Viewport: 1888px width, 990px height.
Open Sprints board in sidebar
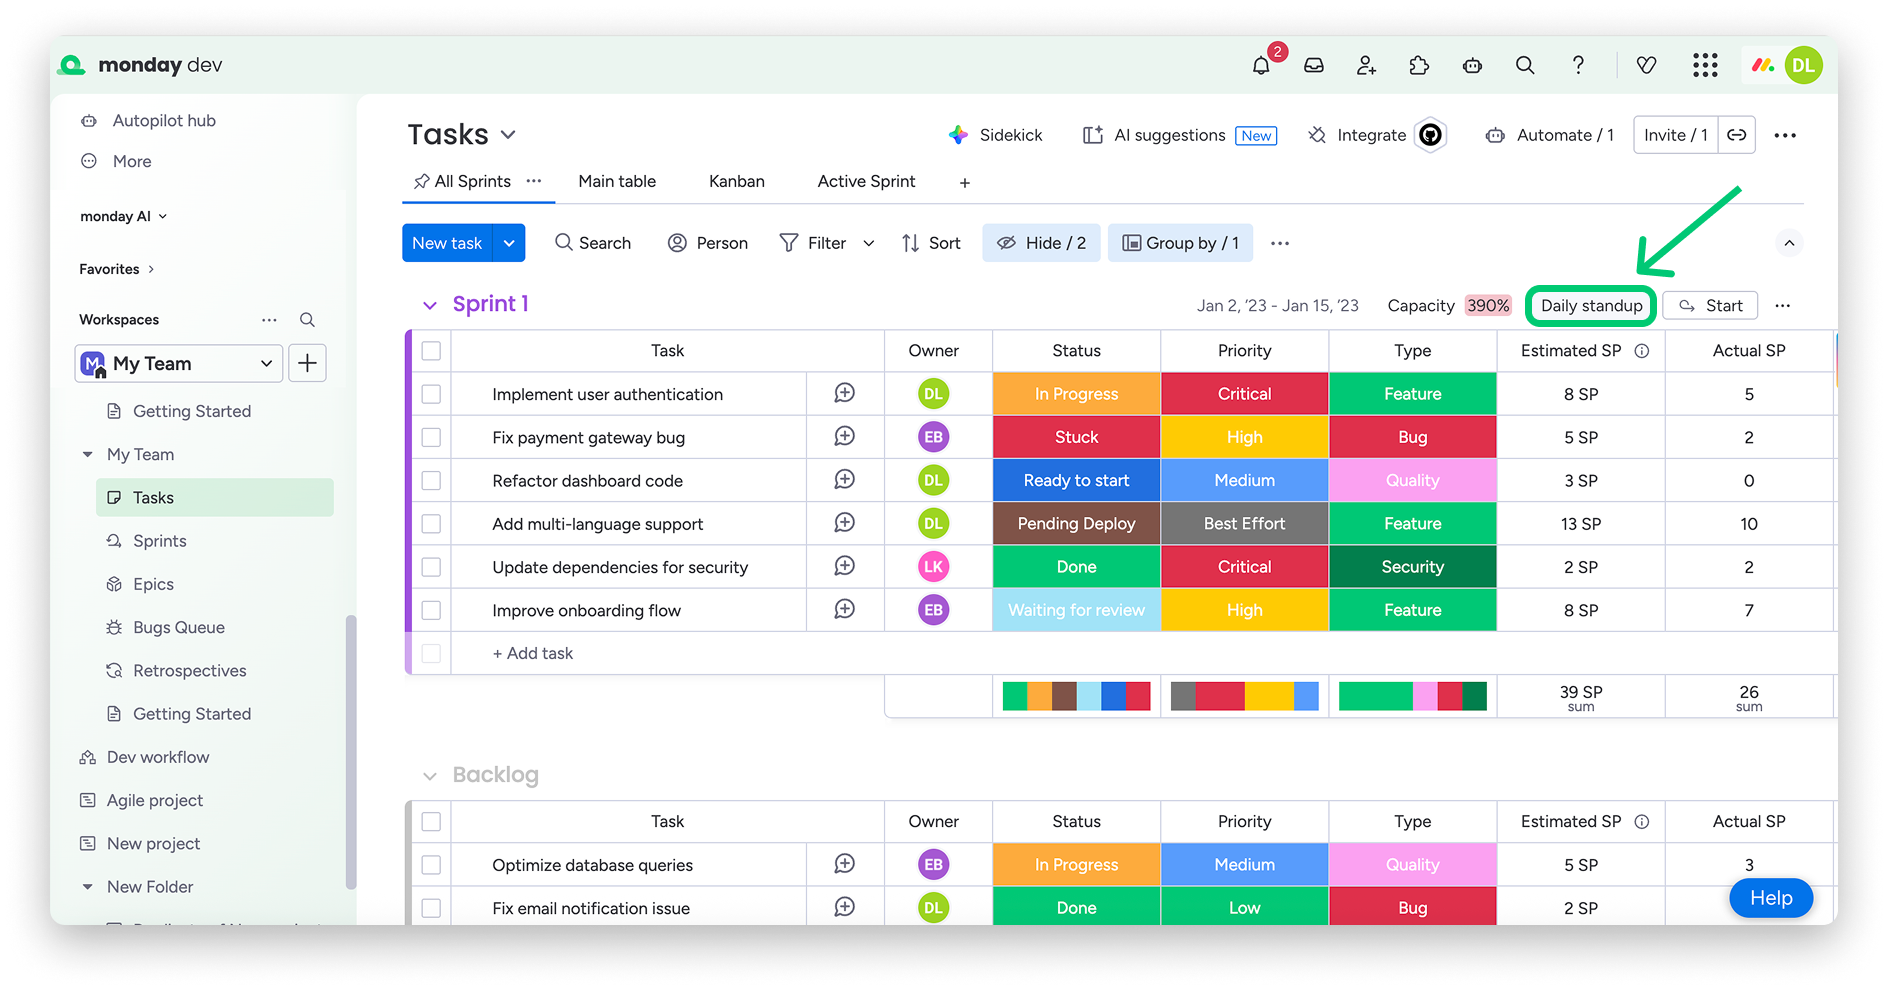pyautogui.click(x=160, y=541)
